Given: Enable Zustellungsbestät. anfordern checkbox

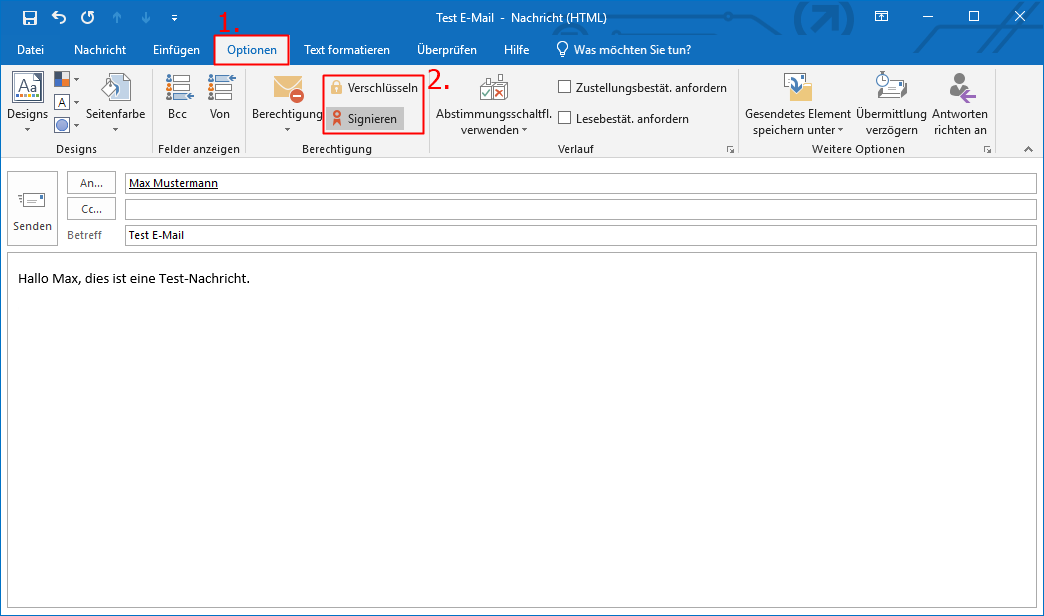Looking at the screenshot, I should tap(565, 88).
